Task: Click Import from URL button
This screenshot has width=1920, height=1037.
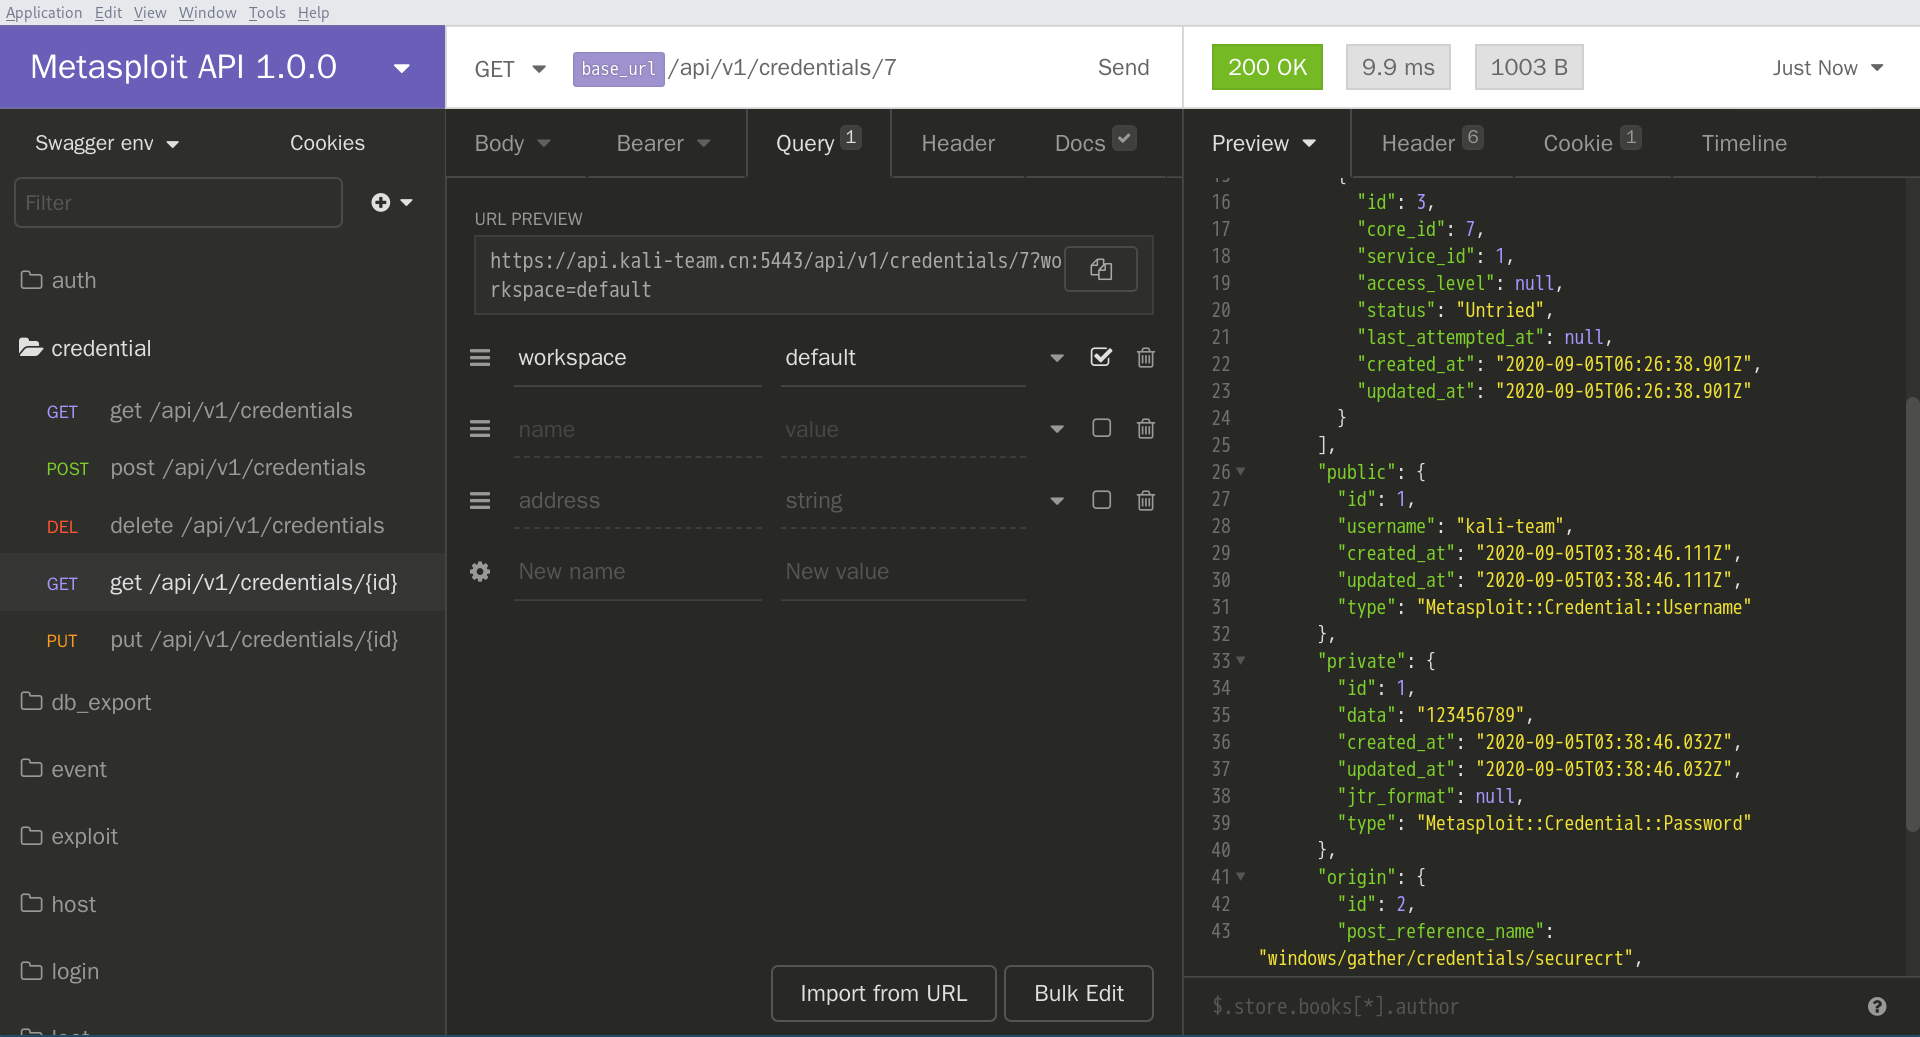Action: (x=883, y=993)
